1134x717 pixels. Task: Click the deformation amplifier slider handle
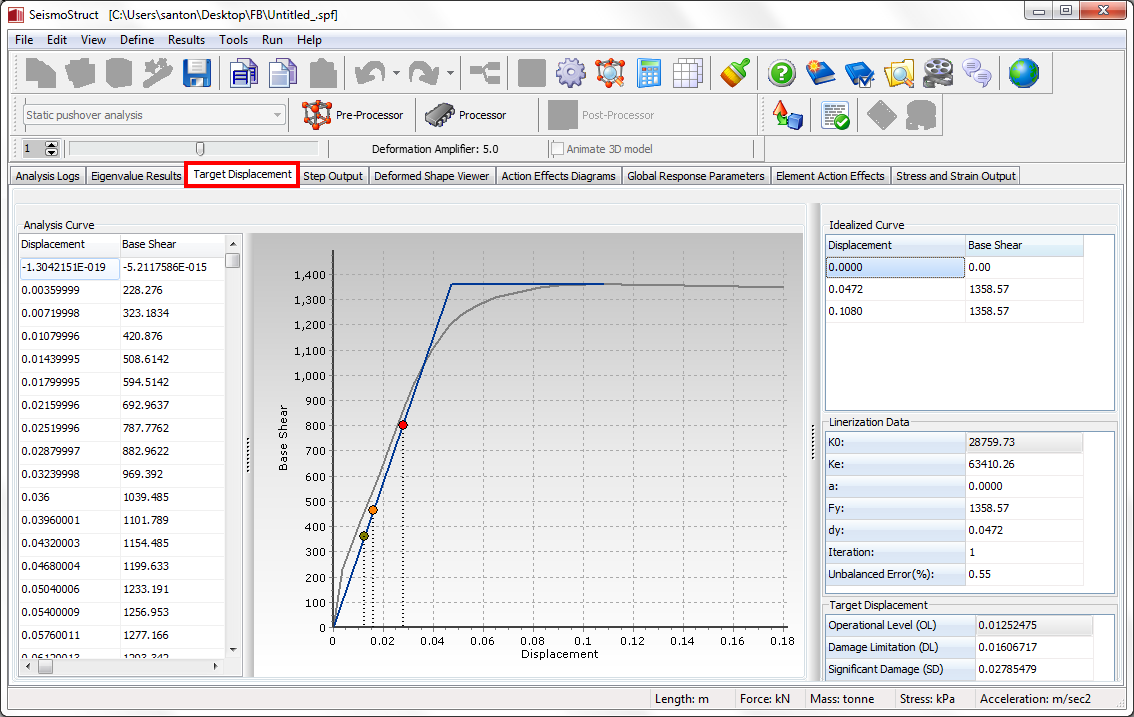(x=200, y=149)
